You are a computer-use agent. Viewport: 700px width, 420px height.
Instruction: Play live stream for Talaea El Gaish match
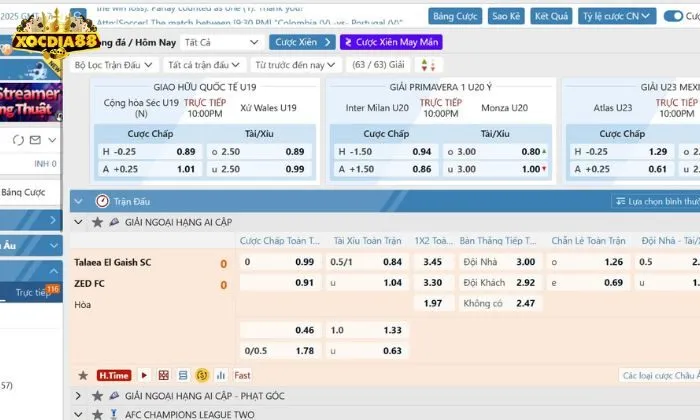pos(143,375)
